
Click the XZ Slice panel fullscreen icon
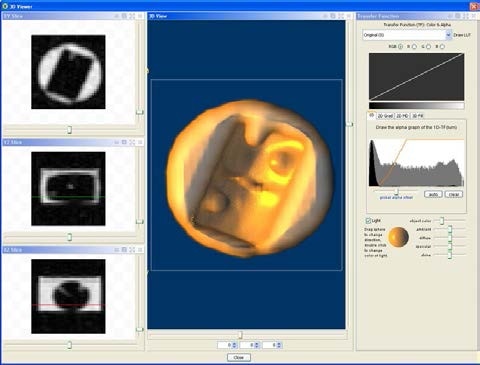point(132,250)
